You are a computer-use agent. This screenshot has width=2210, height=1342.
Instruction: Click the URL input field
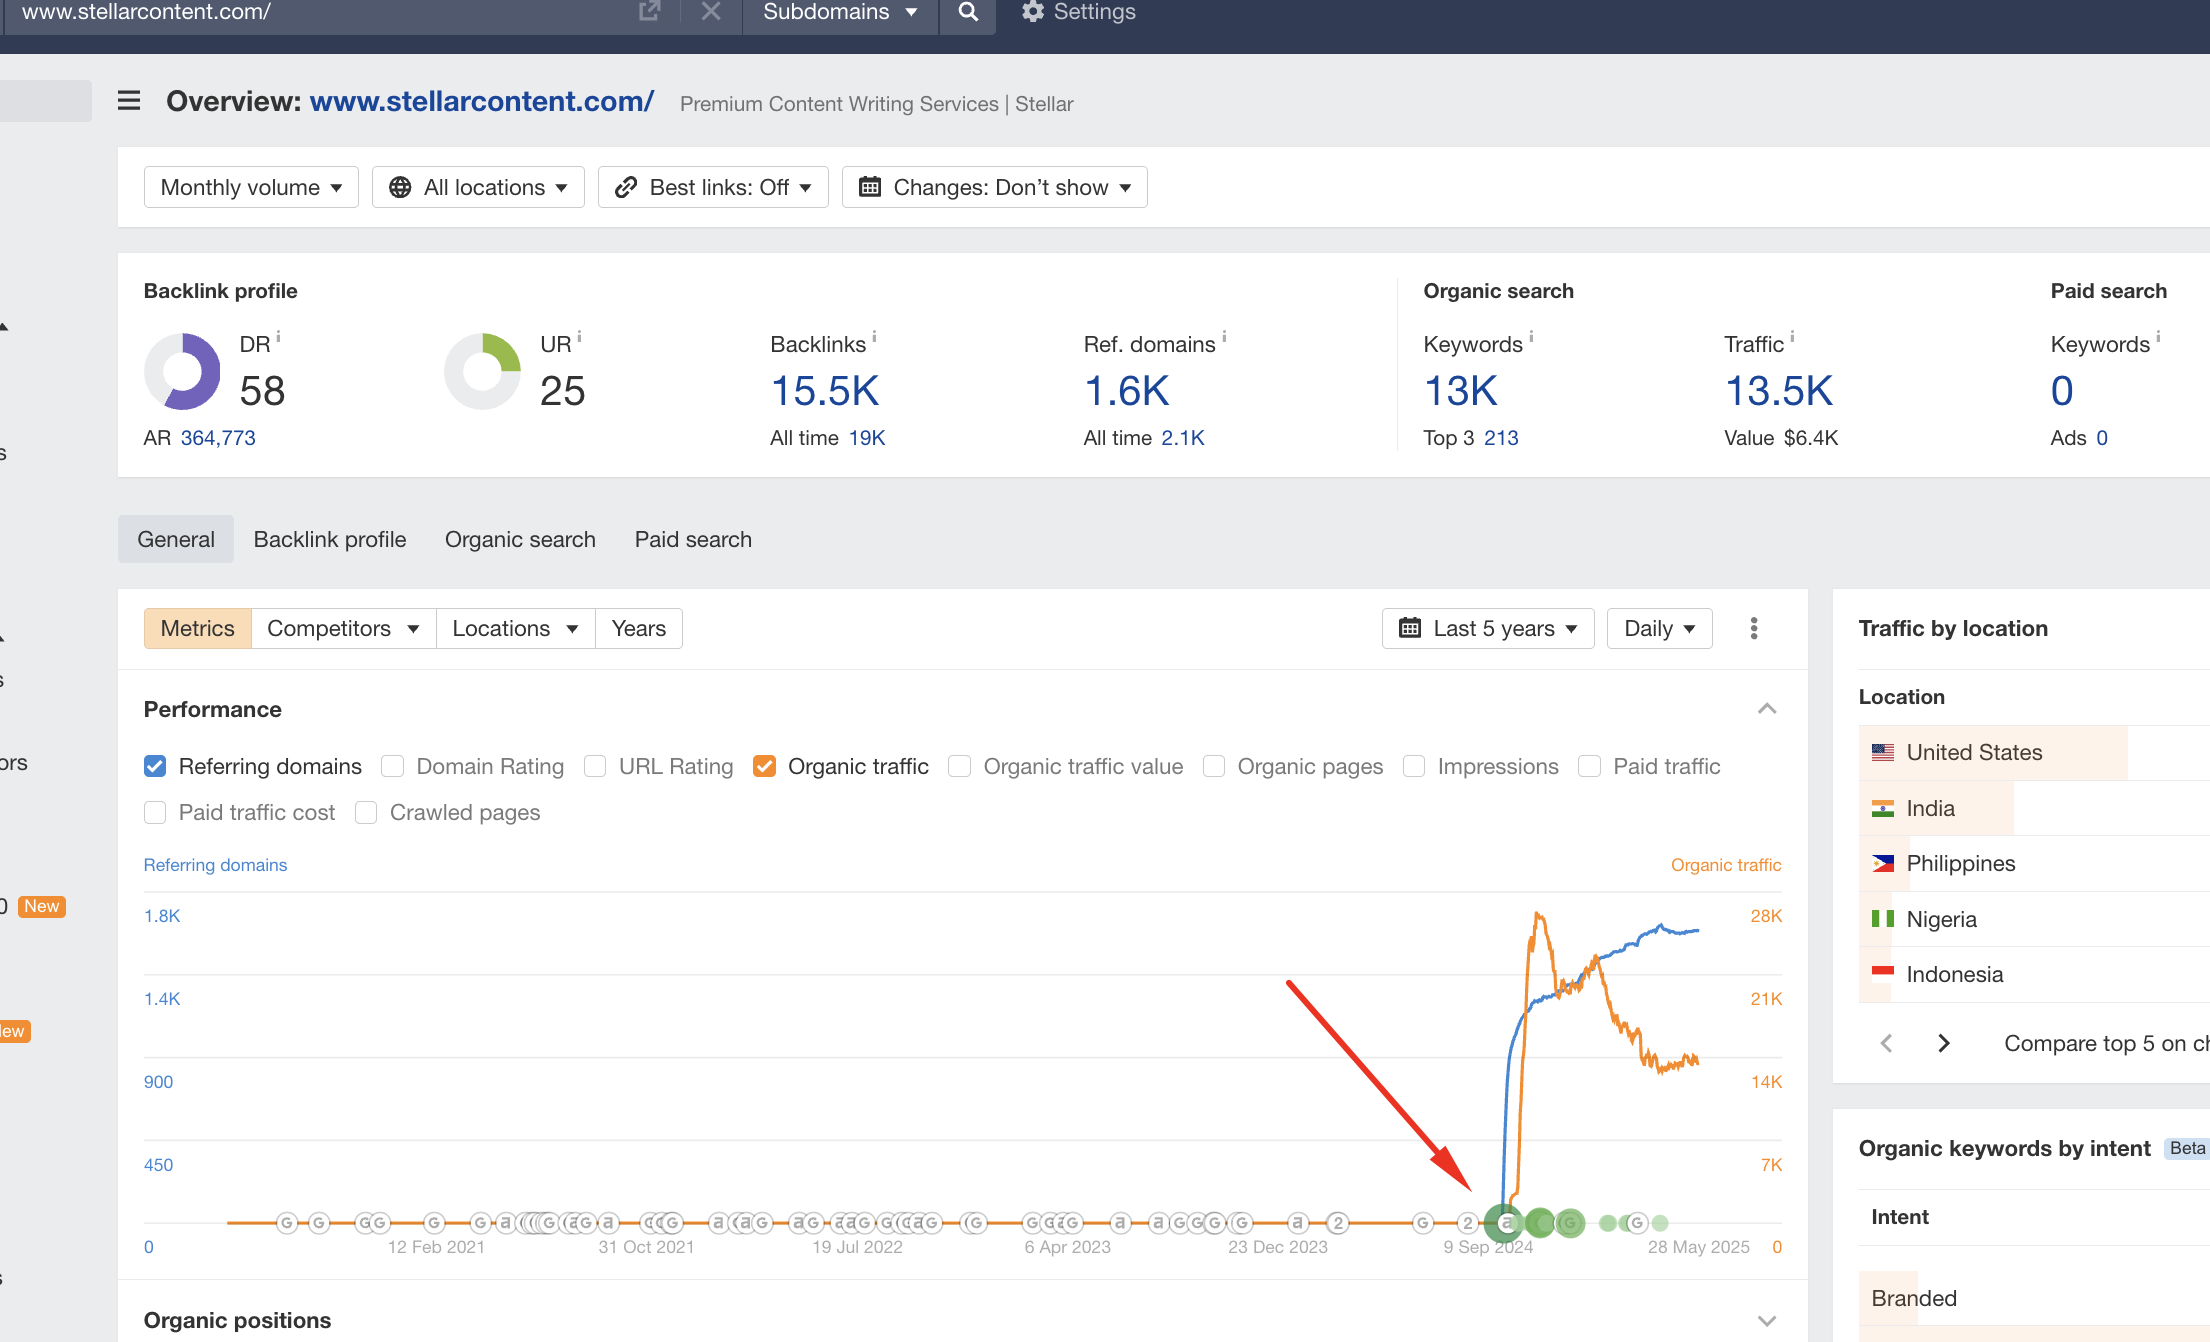click(x=320, y=12)
